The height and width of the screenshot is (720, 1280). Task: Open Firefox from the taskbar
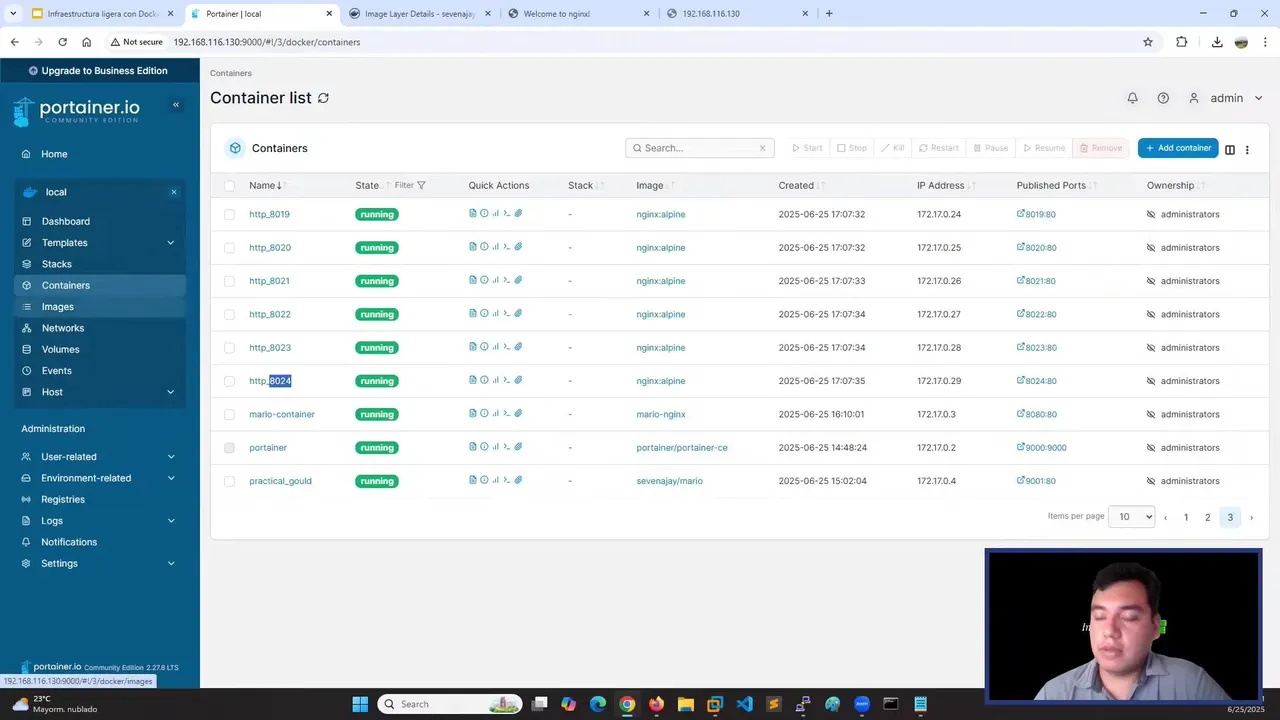pos(656,704)
